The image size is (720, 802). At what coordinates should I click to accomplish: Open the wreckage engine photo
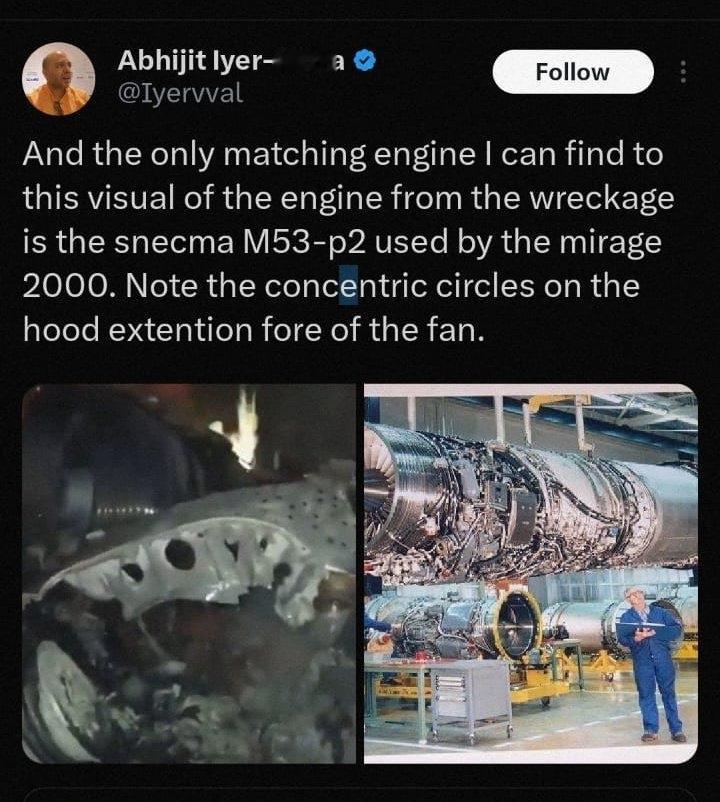coord(189,573)
